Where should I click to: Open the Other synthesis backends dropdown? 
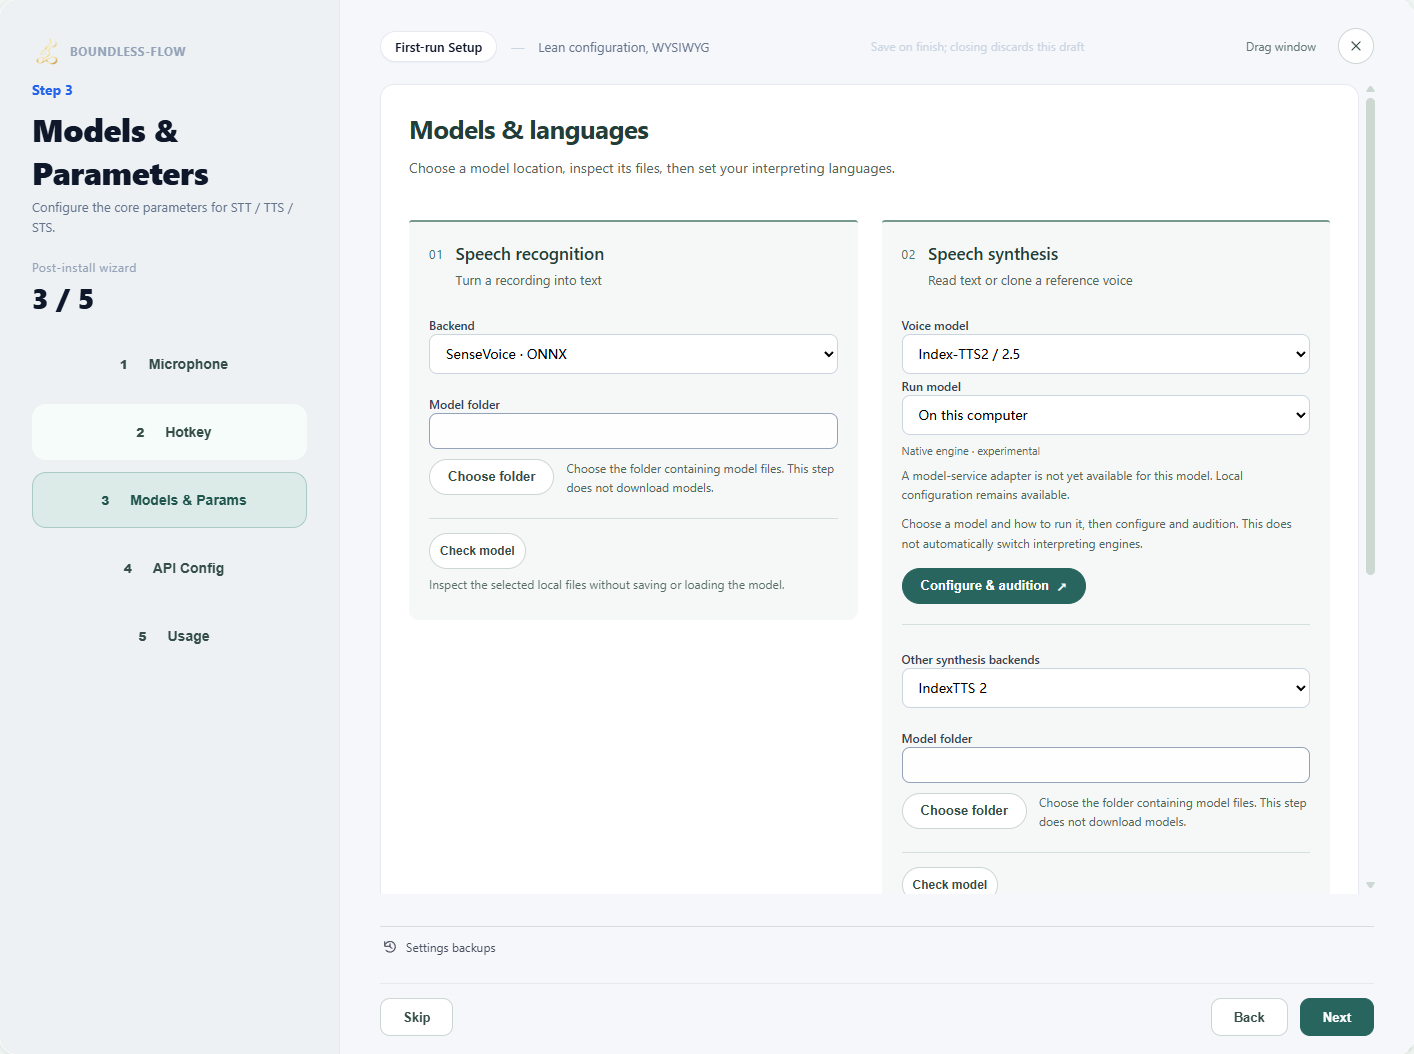[1105, 688]
